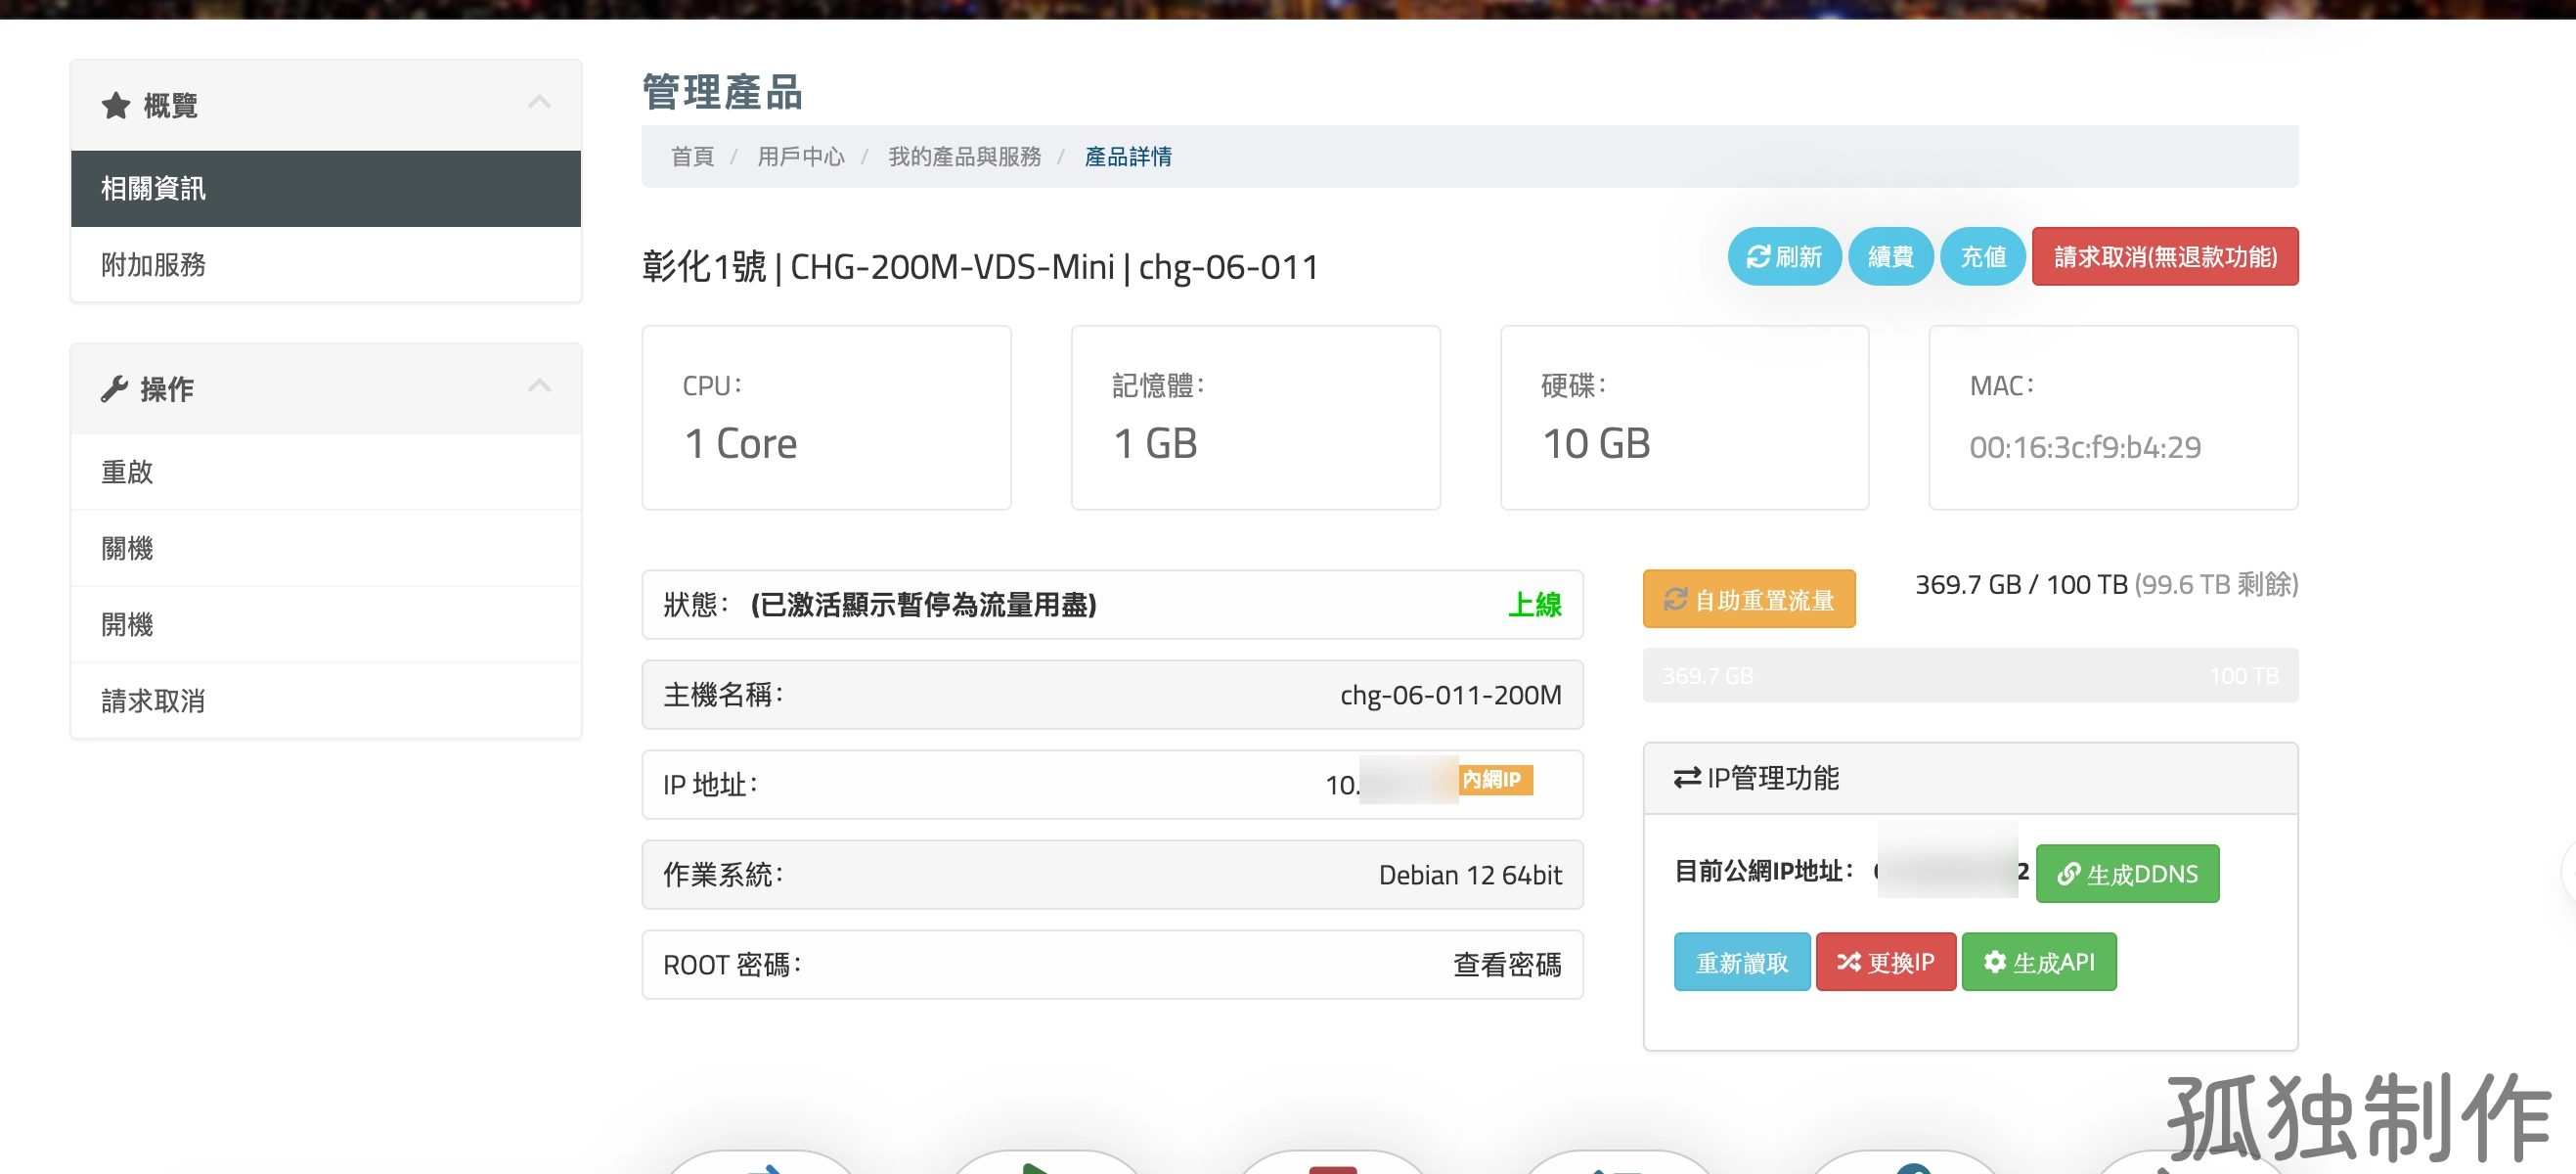Click the 10 GB disk value
The image size is (2576, 1174).
click(1596, 444)
